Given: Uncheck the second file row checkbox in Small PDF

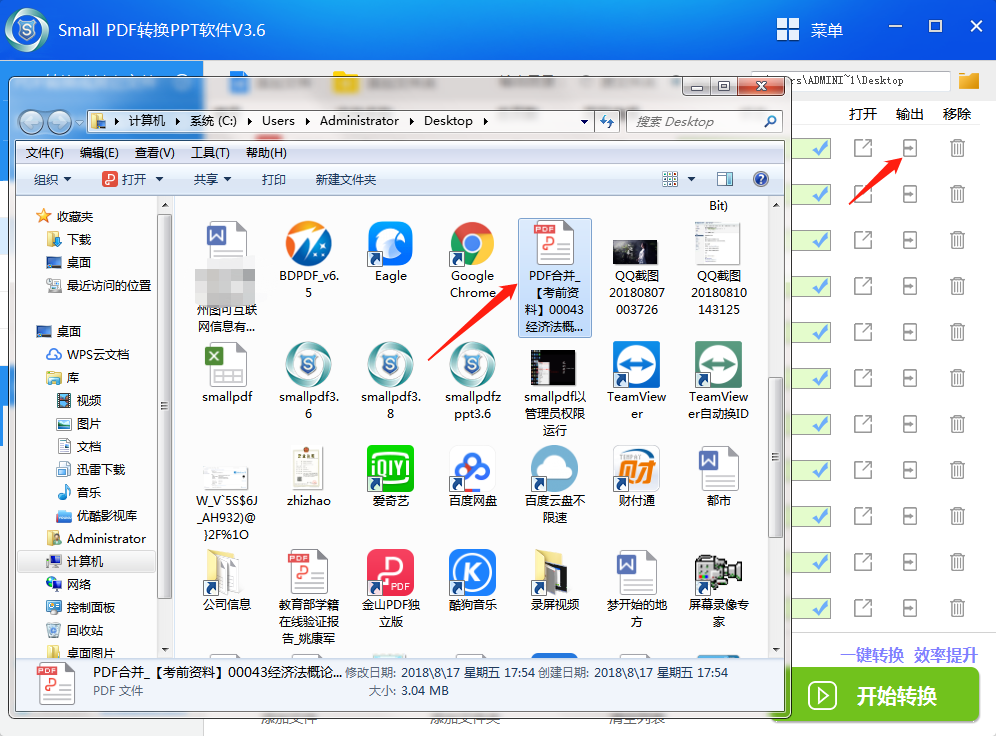Looking at the screenshot, I should coord(819,194).
